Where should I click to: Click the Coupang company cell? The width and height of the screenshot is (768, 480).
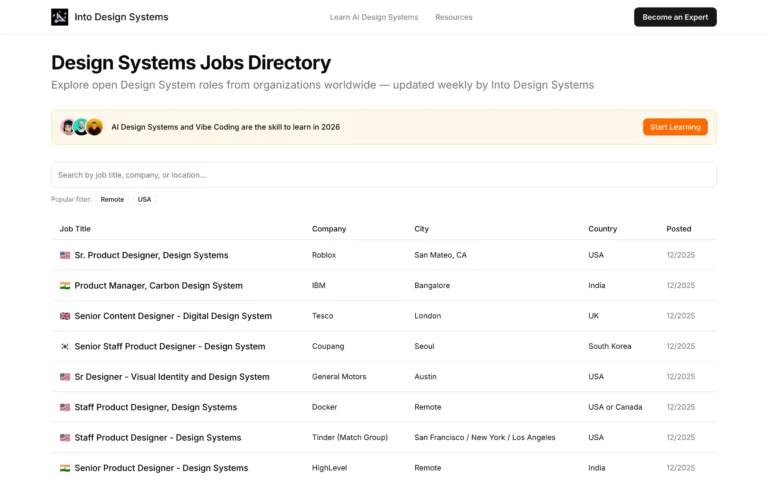pos(328,346)
